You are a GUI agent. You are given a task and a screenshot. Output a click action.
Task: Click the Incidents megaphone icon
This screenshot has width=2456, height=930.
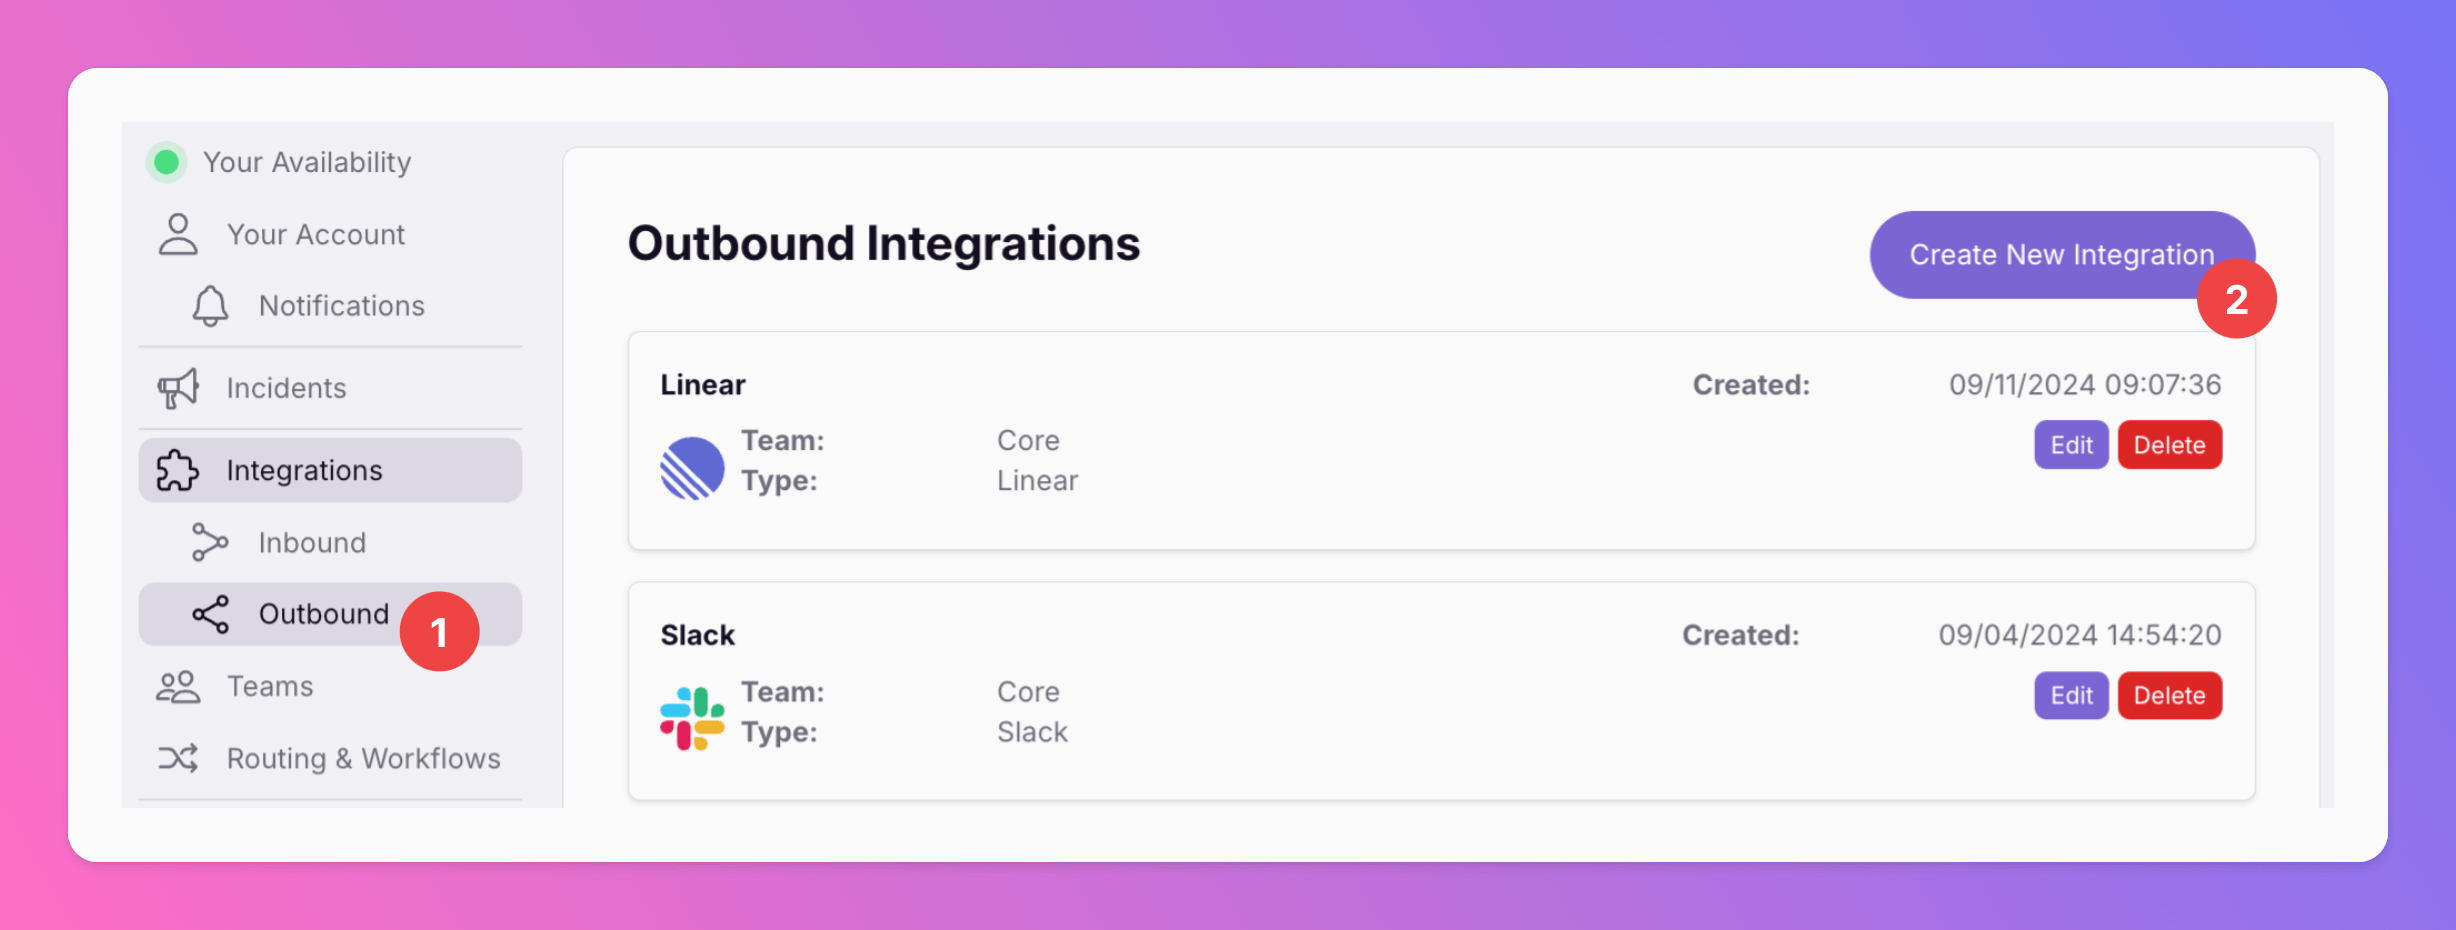pos(178,388)
